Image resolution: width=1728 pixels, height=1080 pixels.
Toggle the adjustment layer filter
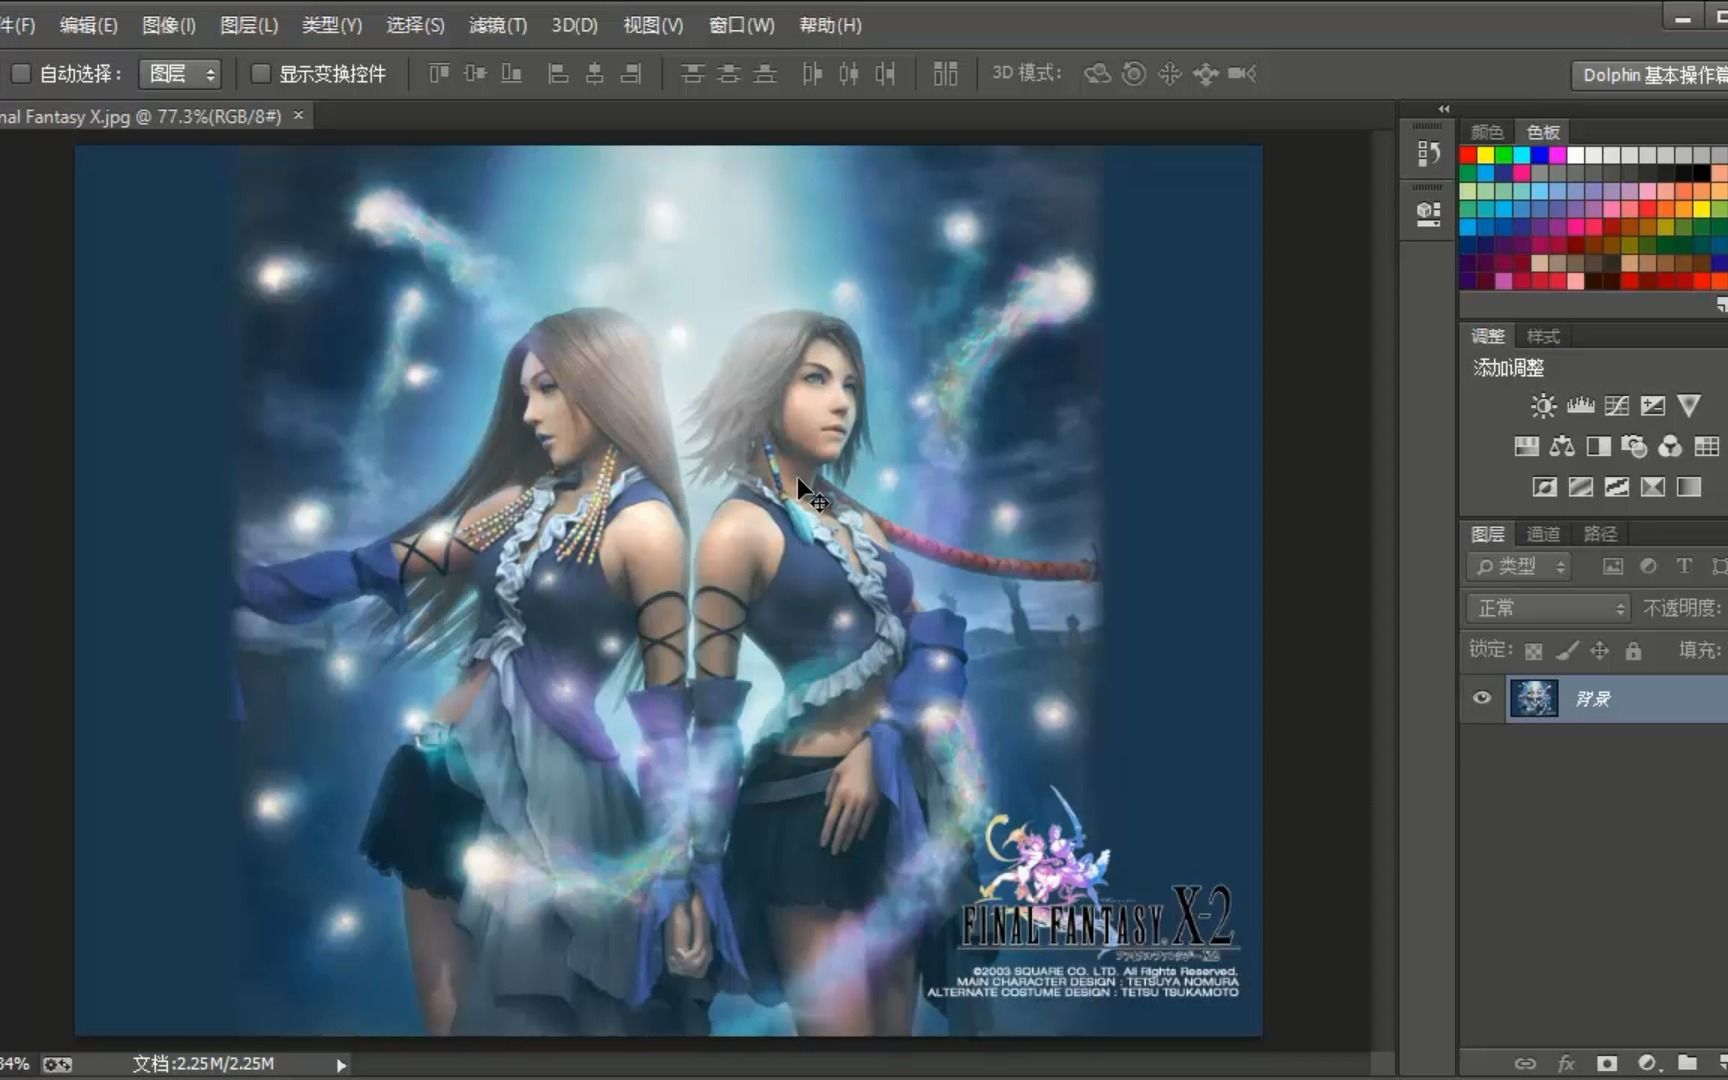[1648, 566]
